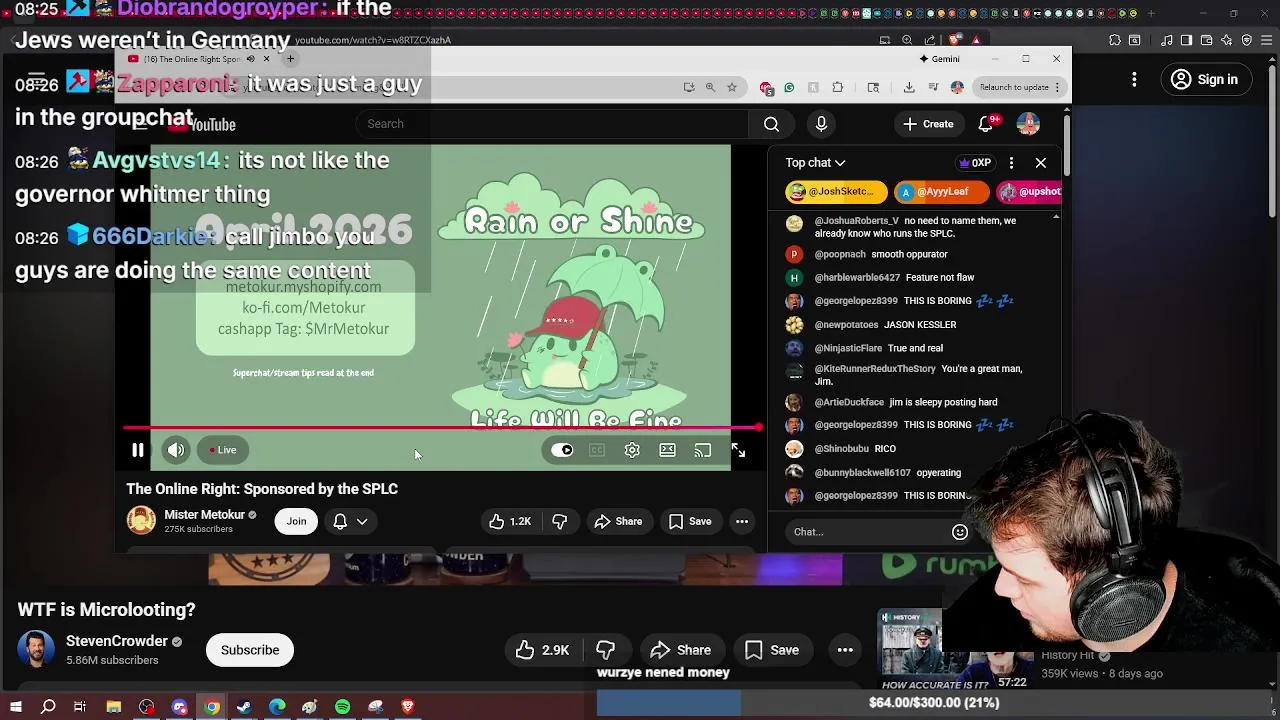The image size is (1280, 720).
Task: Bookmark this page with the star icon
Action: click(x=732, y=87)
